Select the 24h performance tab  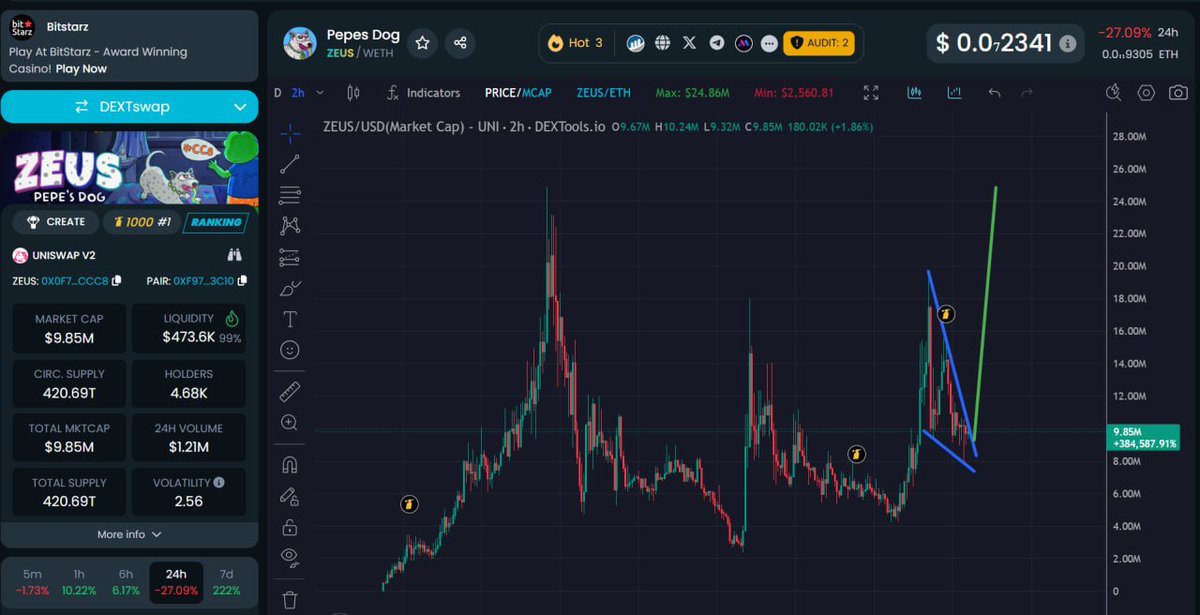pos(176,582)
